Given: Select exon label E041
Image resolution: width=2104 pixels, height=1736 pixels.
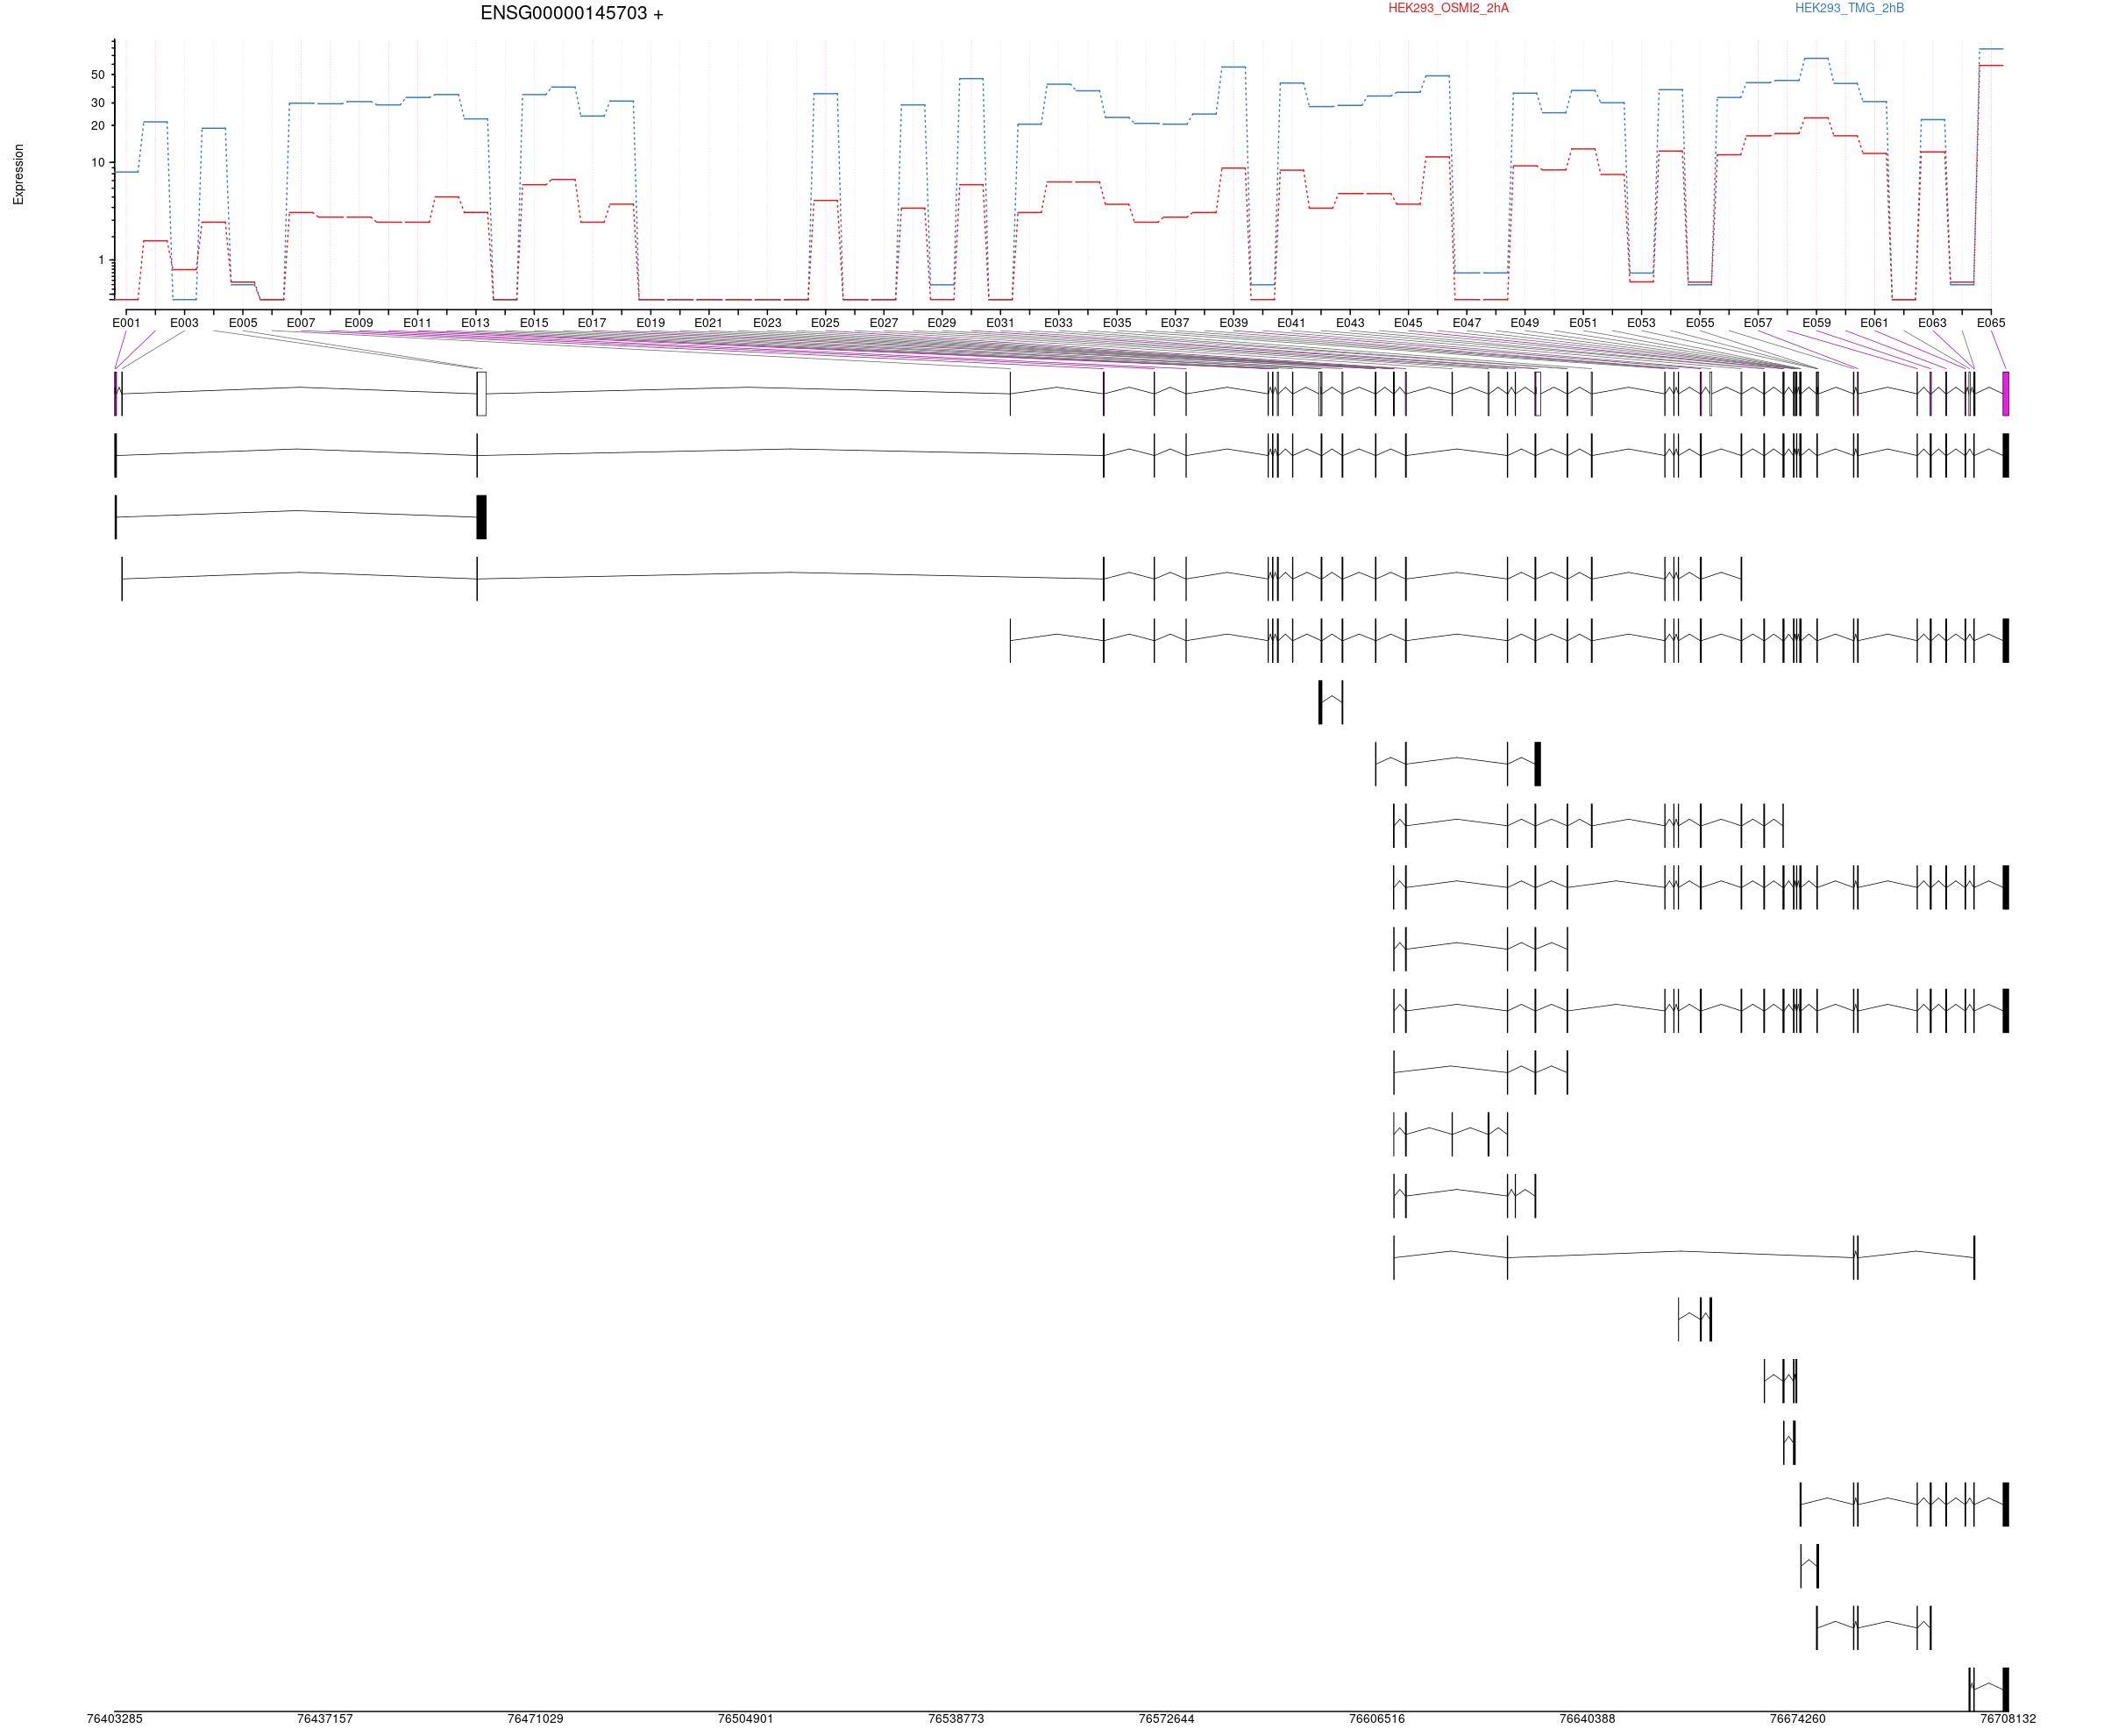Looking at the screenshot, I should [1291, 323].
